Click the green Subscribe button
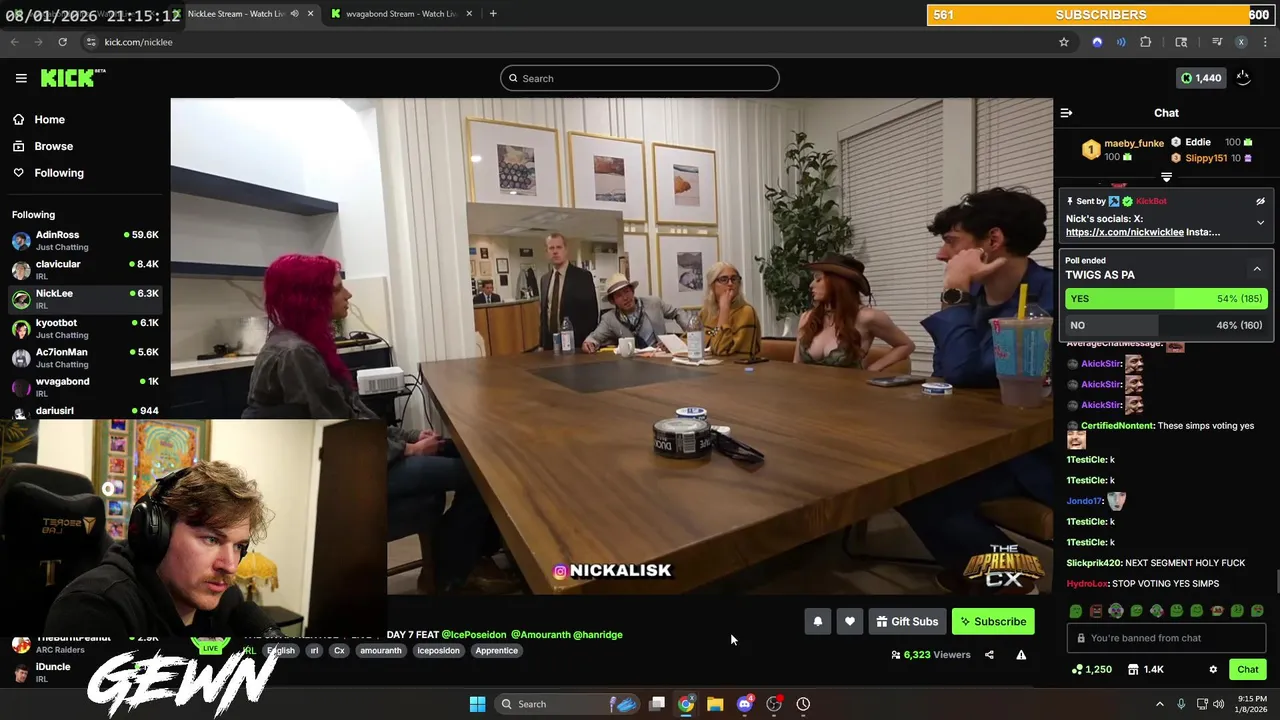This screenshot has height=720, width=1280. [993, 622]
